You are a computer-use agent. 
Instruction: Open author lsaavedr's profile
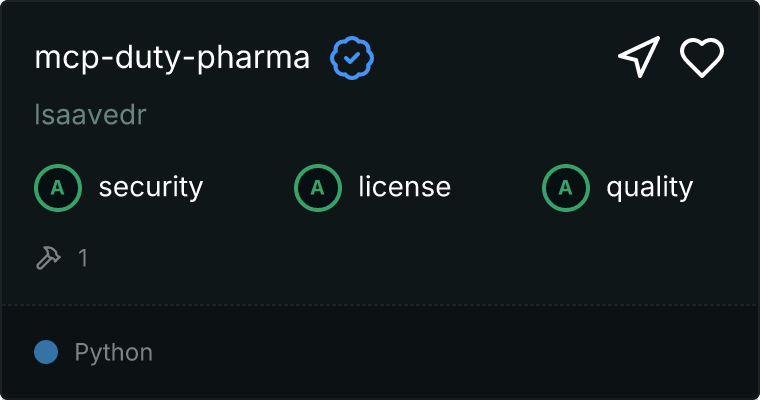tap(91, 115)
